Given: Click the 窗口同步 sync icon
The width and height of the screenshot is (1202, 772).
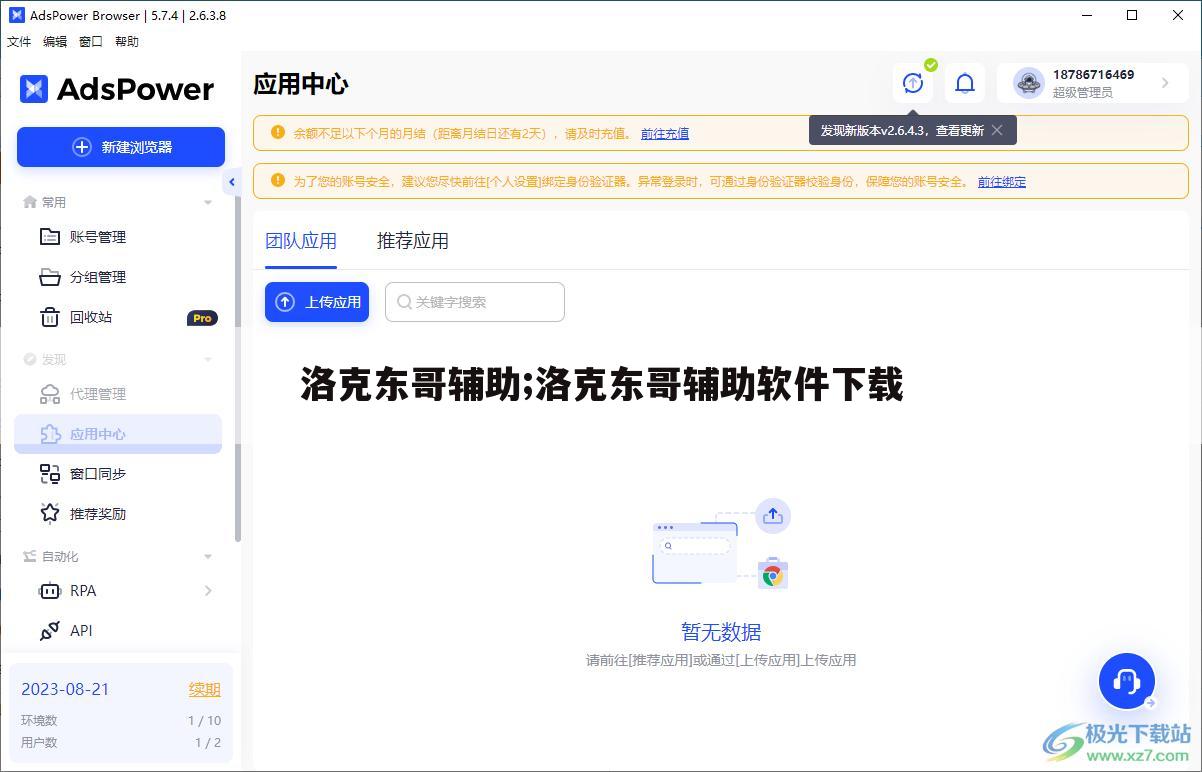Looking at the screenshot, I should 50,474.
